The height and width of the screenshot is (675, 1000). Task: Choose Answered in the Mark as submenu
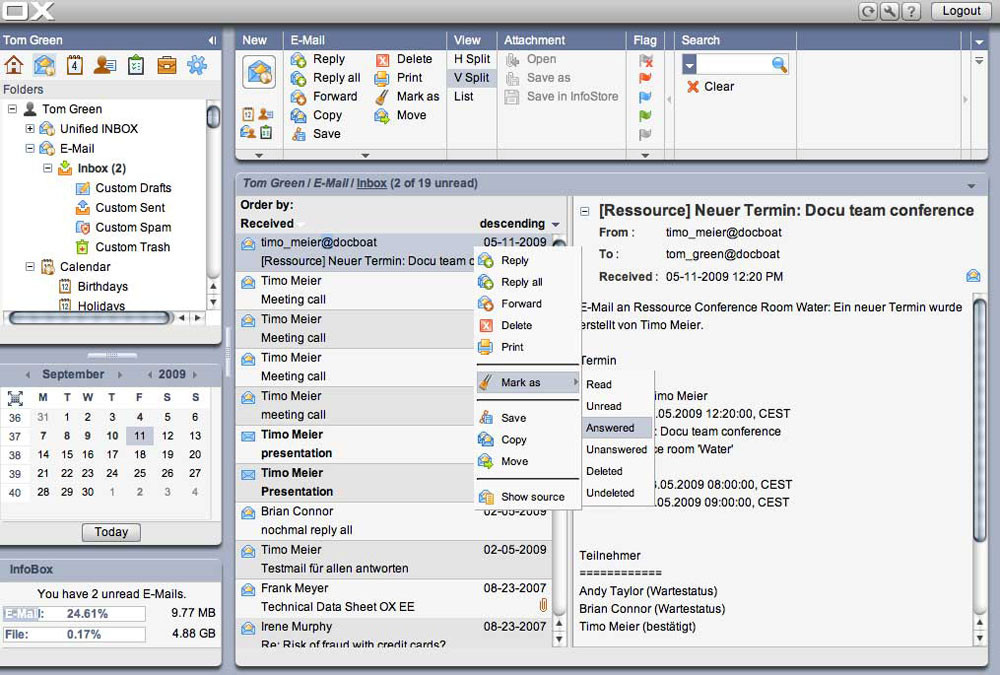610,428
